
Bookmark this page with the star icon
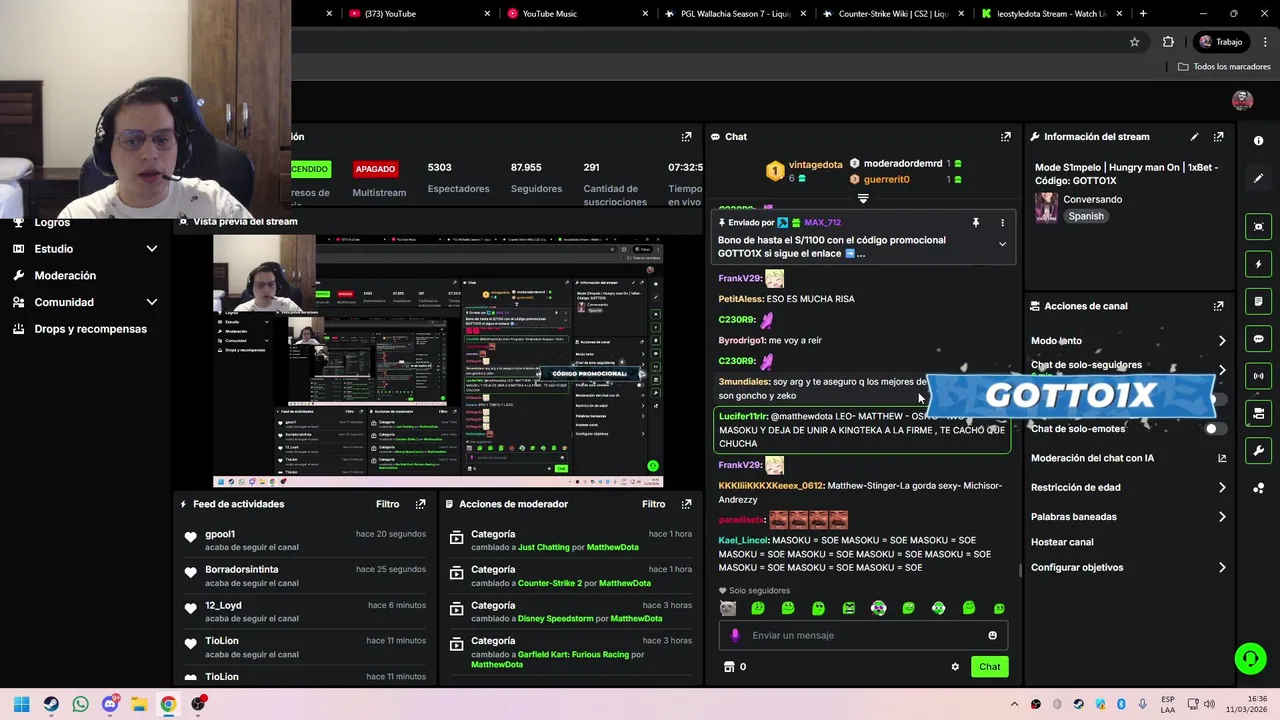pos(1134,42)
